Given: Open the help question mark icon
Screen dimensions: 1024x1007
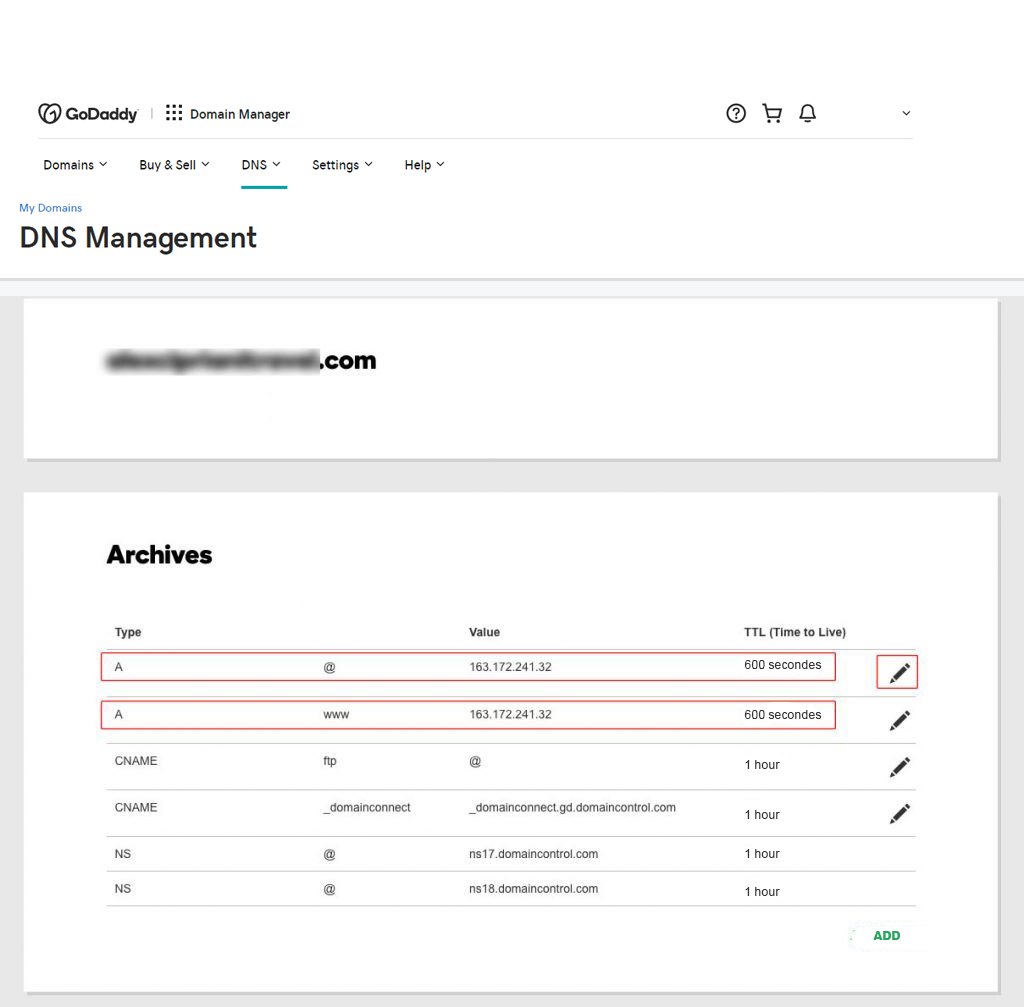Looking at the screenshot, I should [x=736, y=114].
